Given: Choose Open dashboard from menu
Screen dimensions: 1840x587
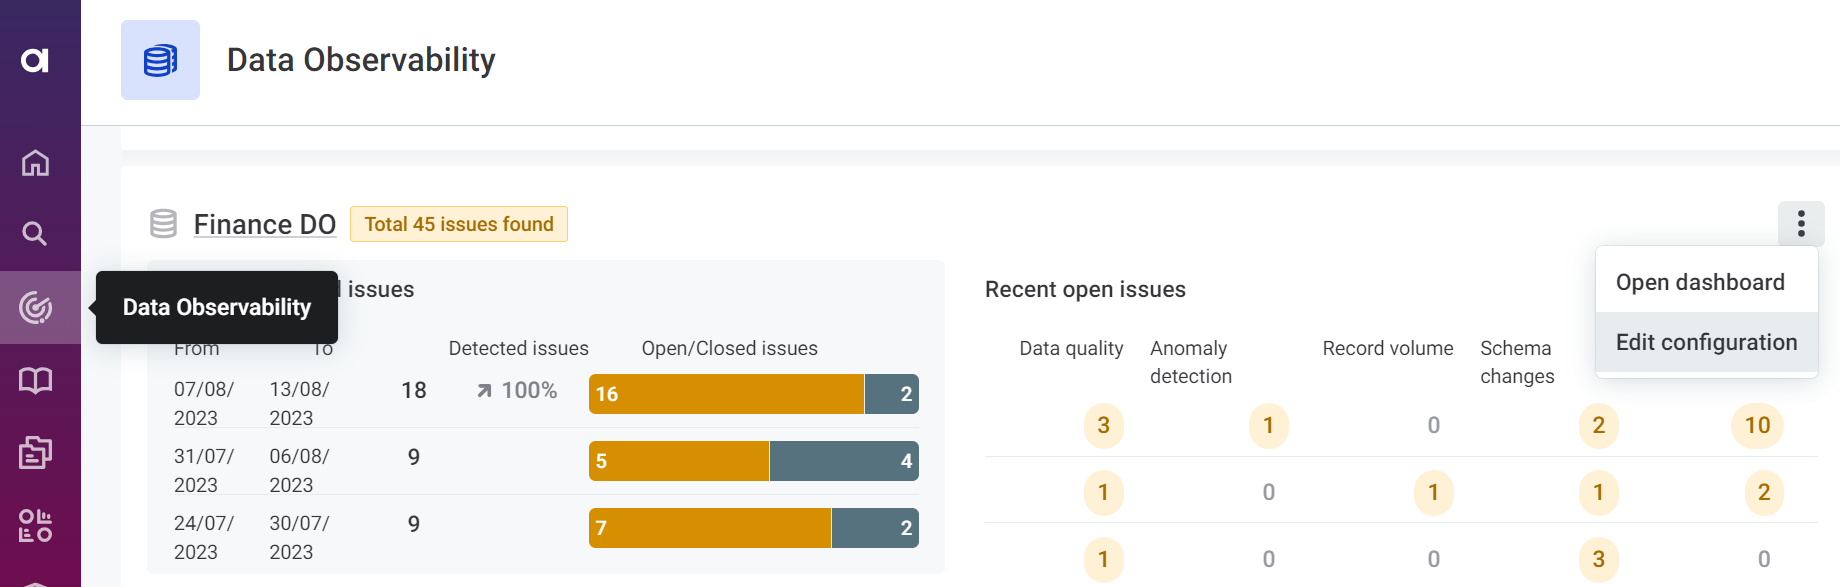Looking at the screenshot, I should 1700,282.
